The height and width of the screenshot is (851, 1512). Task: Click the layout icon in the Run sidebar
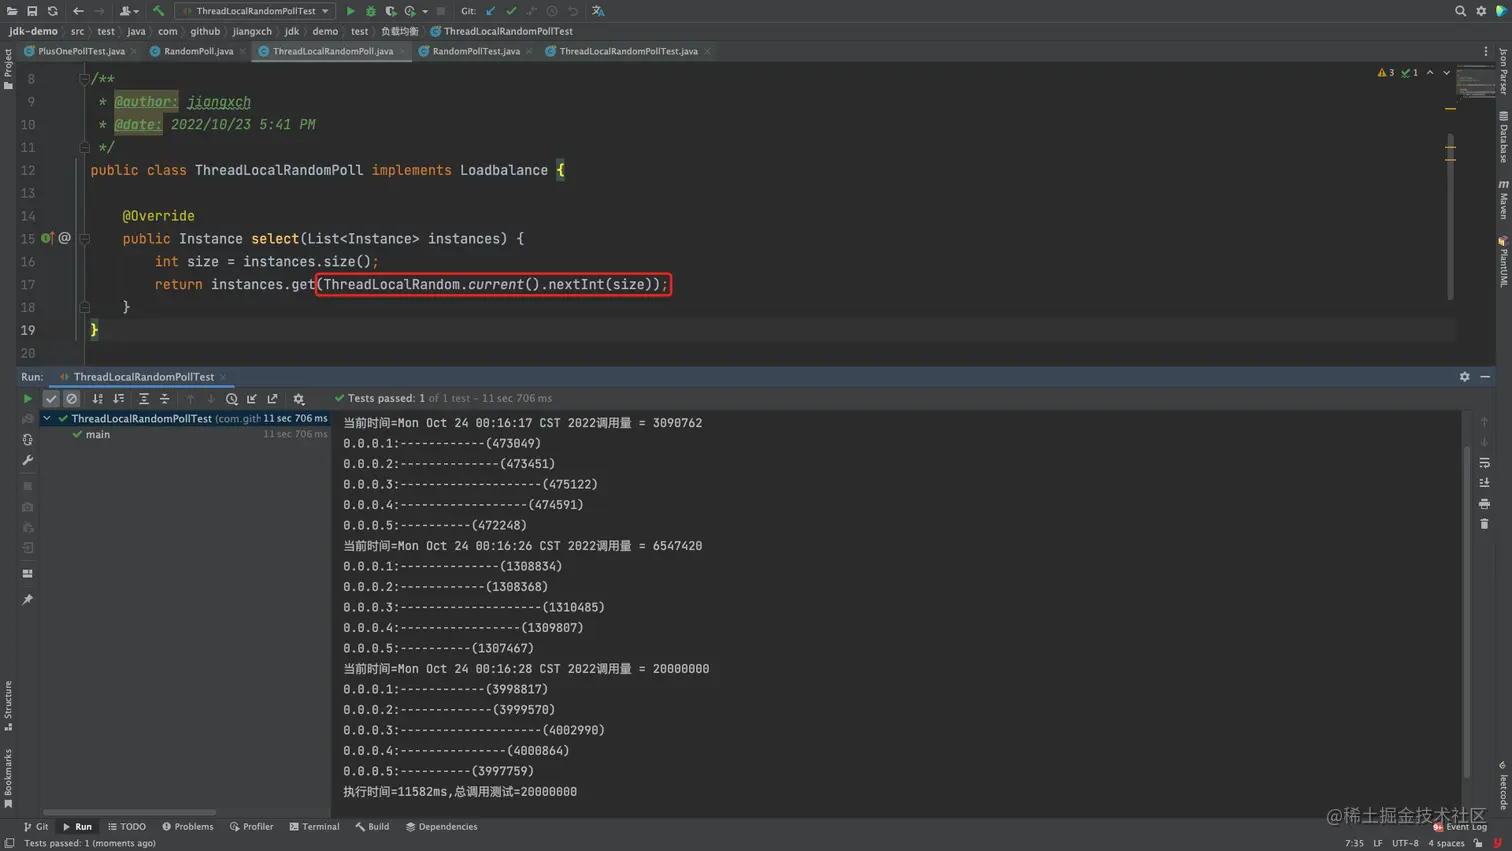click(28, 574)
